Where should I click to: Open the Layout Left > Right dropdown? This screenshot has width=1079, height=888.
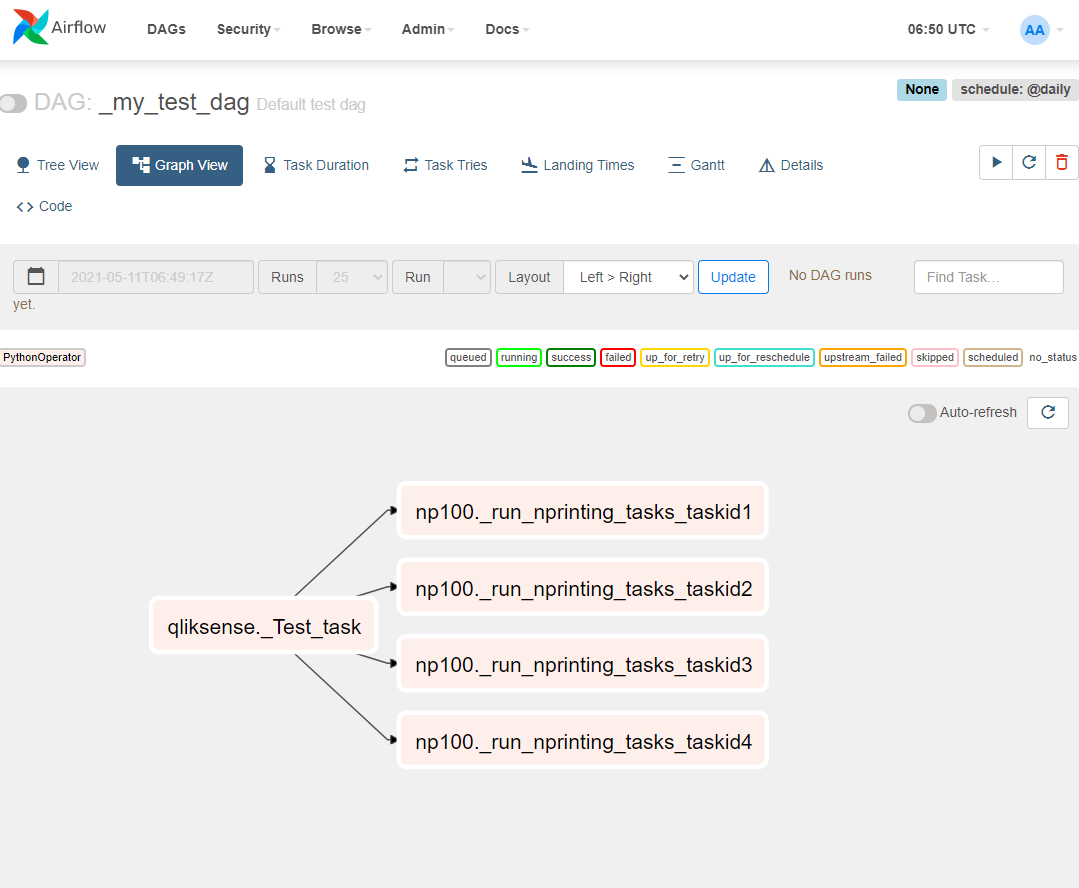[x=629, y=277]
